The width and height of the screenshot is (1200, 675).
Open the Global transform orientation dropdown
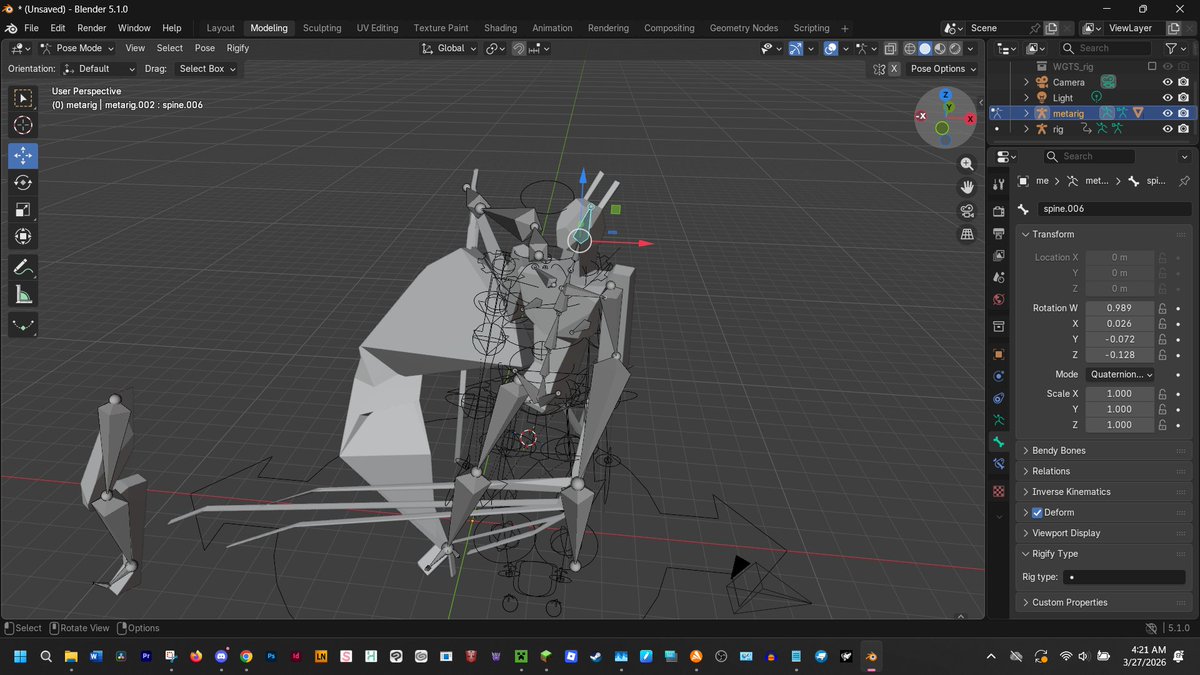[x=449, y=48]
